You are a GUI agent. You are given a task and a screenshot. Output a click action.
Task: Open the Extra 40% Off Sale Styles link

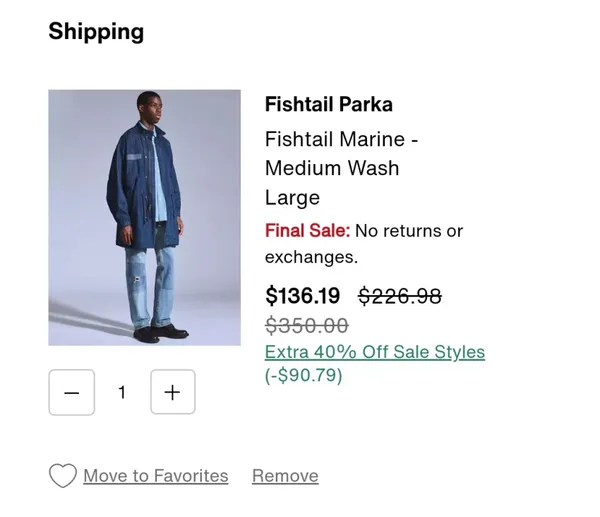click(x=375, y=352)
